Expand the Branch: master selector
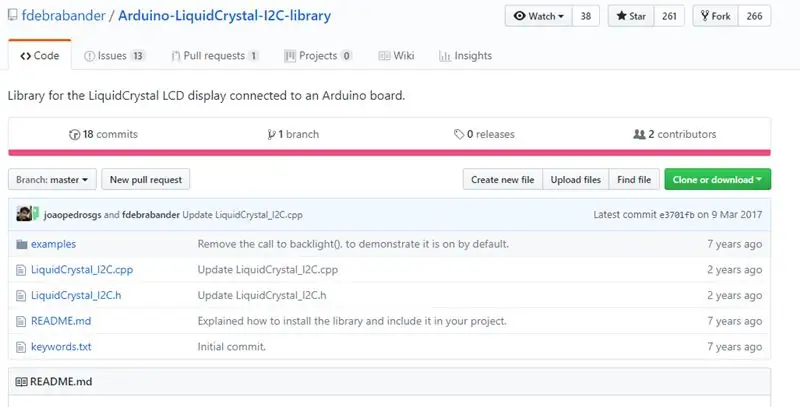 tap(52, 180)
